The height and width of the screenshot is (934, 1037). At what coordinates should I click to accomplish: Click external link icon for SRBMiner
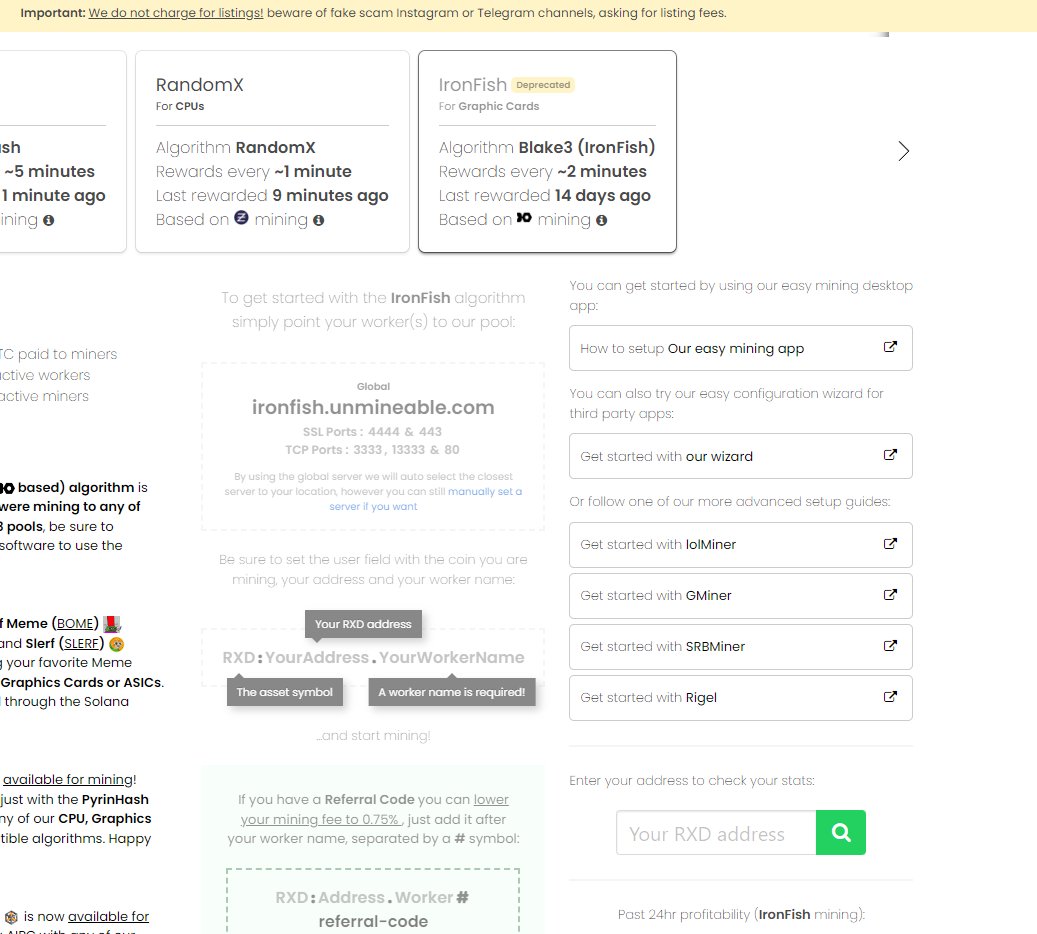(x=890, y=645)
